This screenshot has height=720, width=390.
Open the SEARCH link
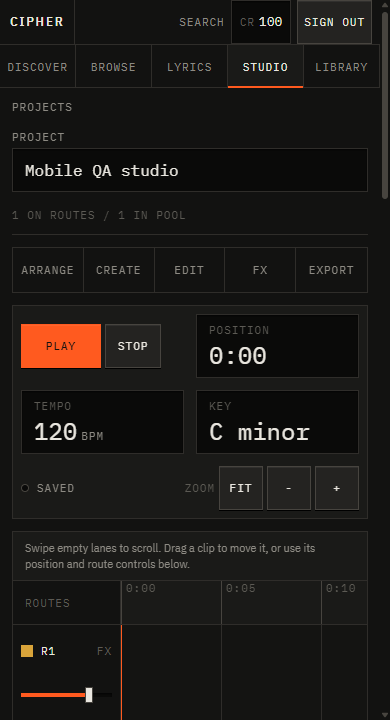pos(201,22)
